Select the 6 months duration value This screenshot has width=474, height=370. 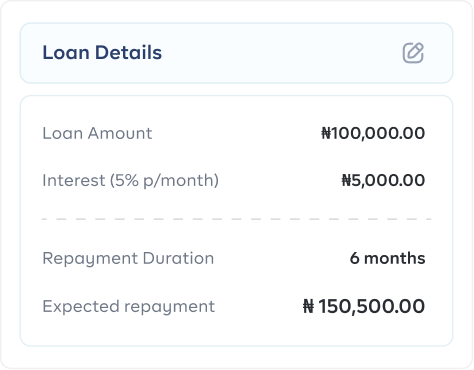(387, 258)
